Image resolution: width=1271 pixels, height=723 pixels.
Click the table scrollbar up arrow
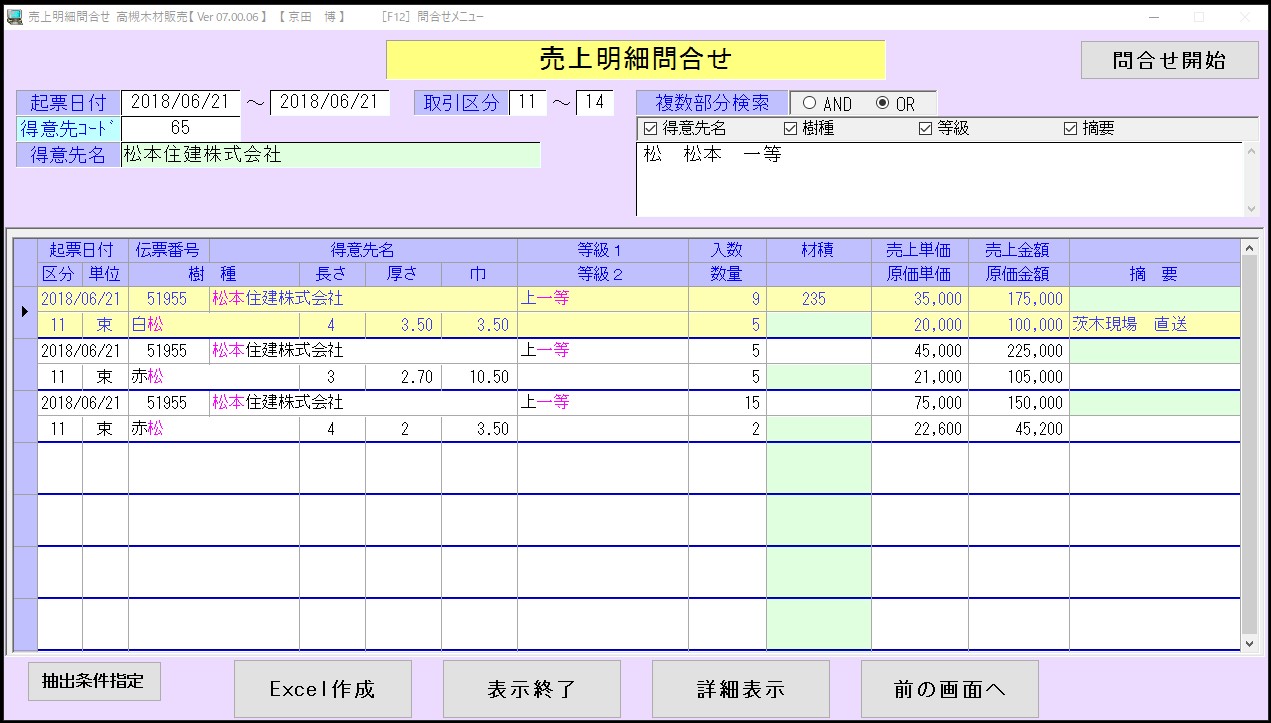pos(1249,246)
